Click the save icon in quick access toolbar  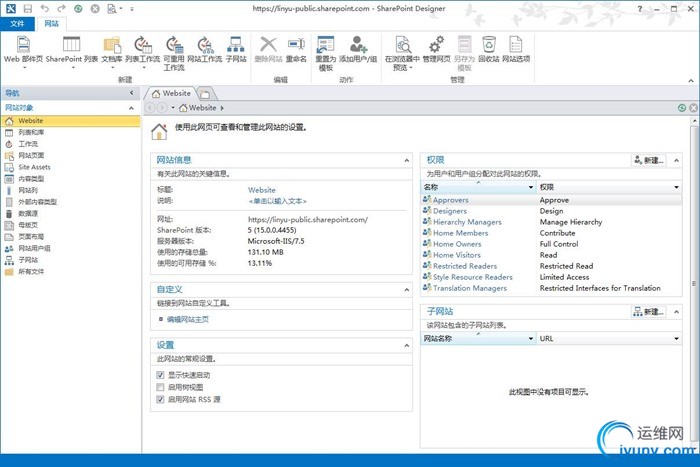point(28,8)
